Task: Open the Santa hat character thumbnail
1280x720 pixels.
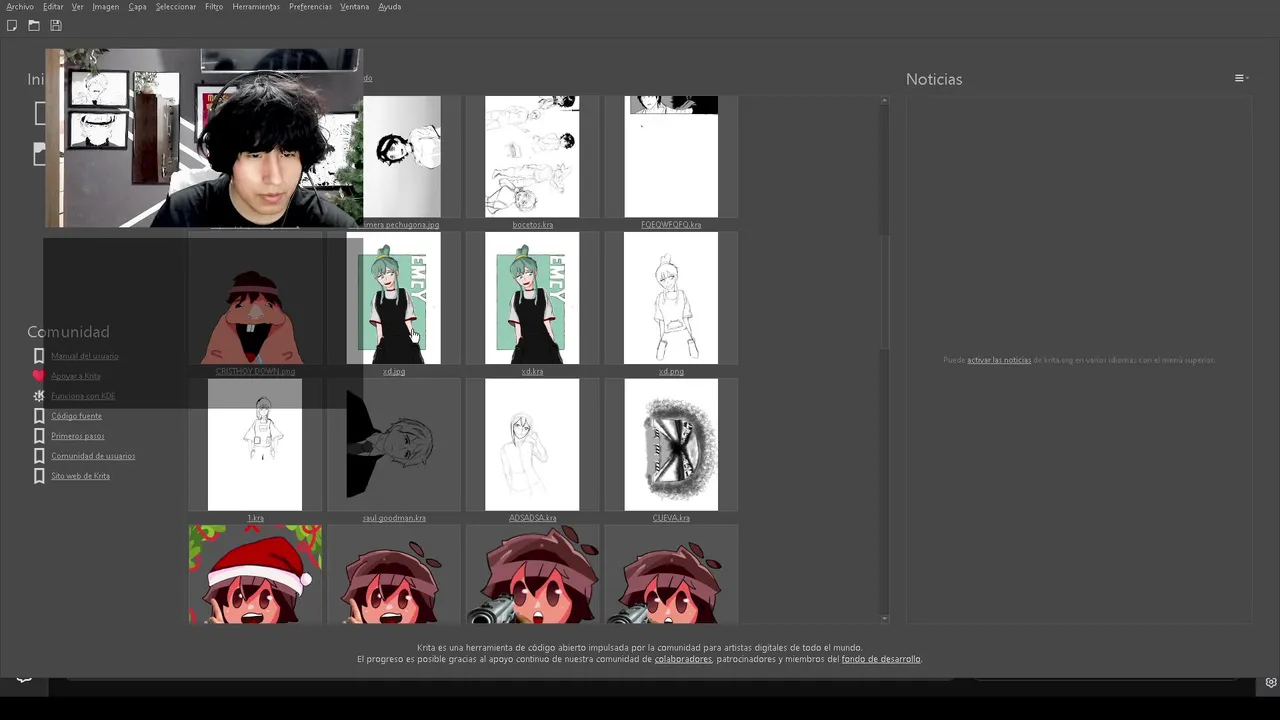Action: click(x=255, y=574)
